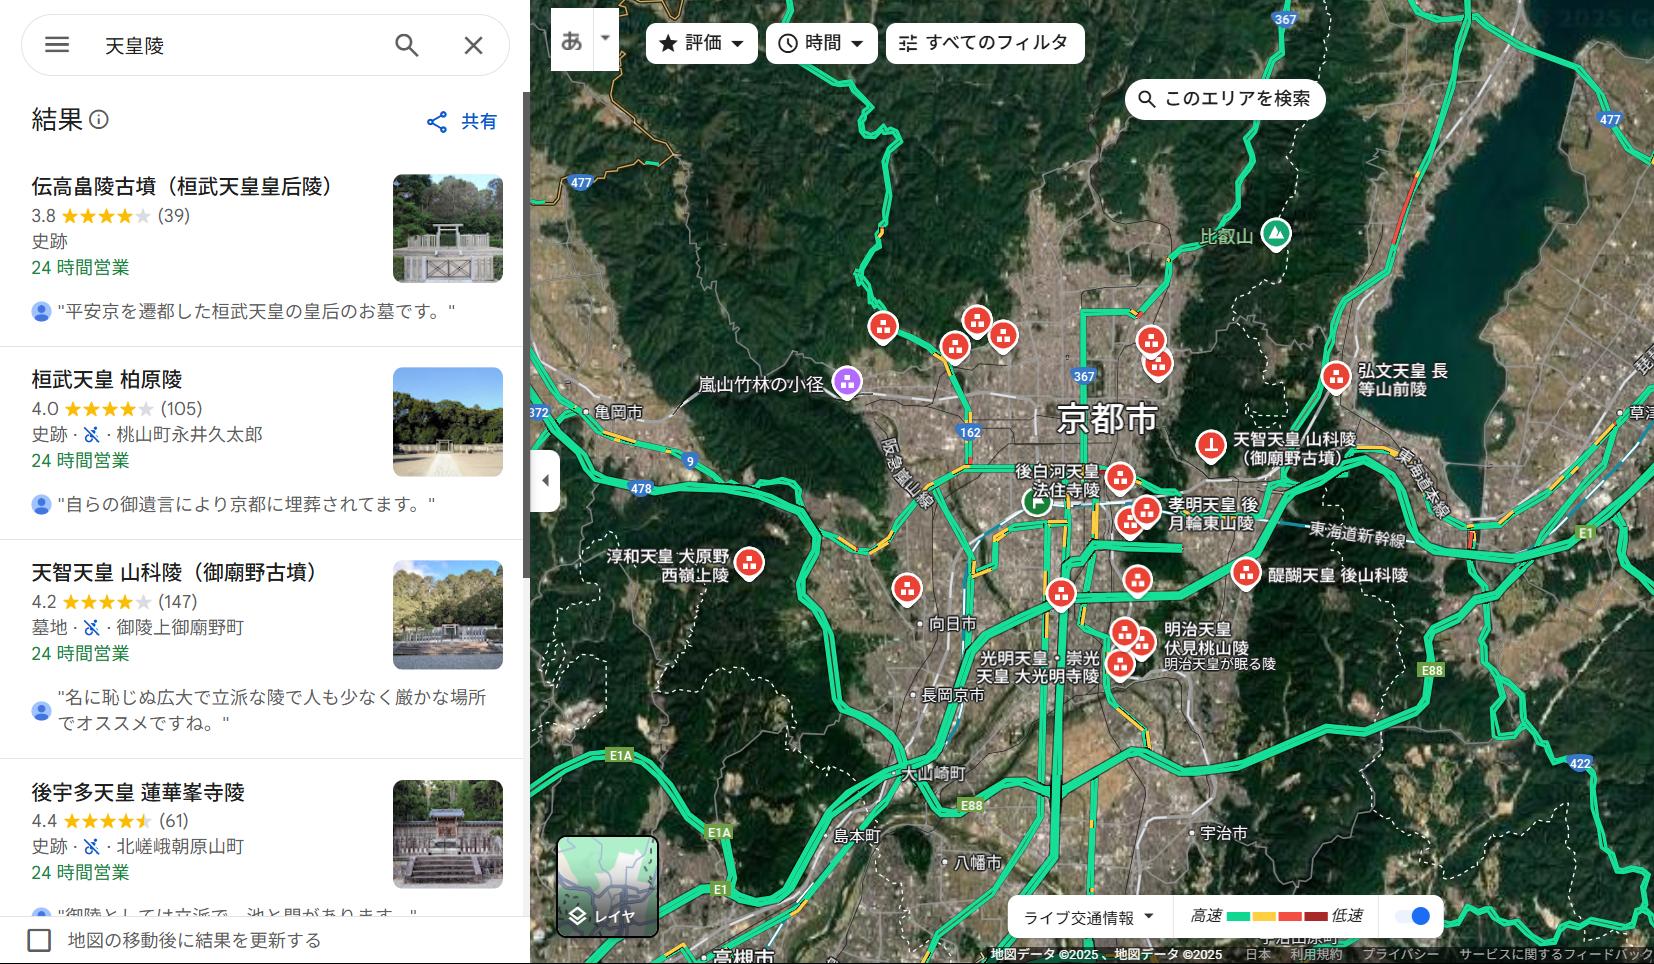Click review starting "名に恥じぬ広大で立派な陵"

click(x=272, y=710)
